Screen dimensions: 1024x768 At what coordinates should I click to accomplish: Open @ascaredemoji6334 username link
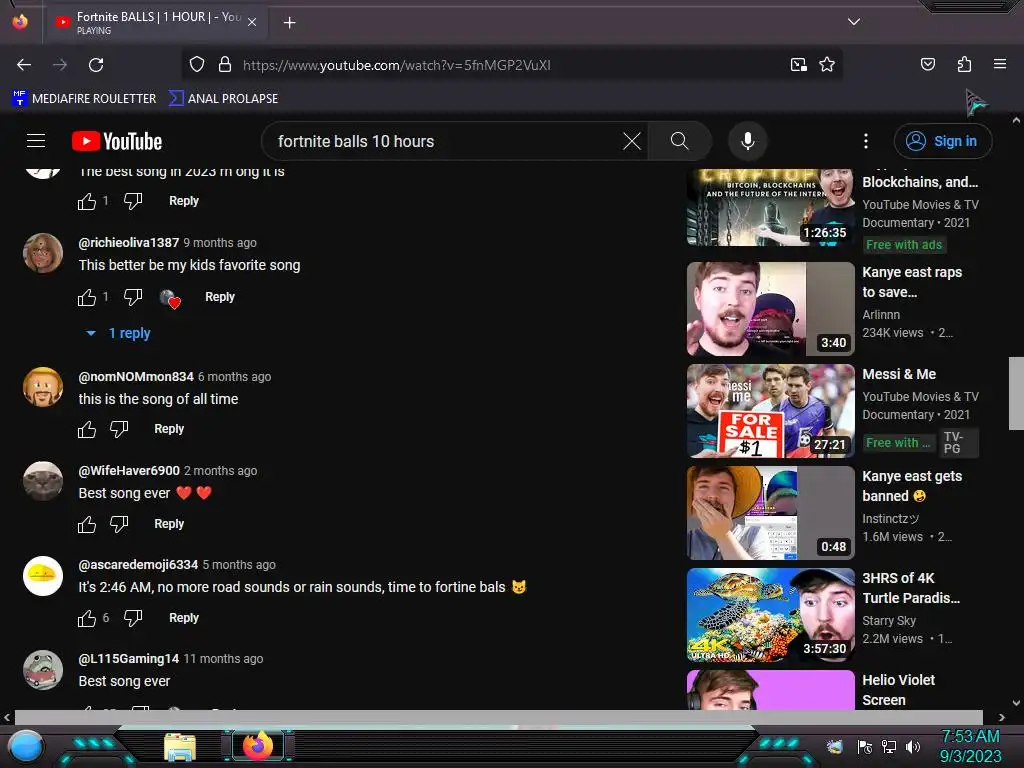(138, 564)
